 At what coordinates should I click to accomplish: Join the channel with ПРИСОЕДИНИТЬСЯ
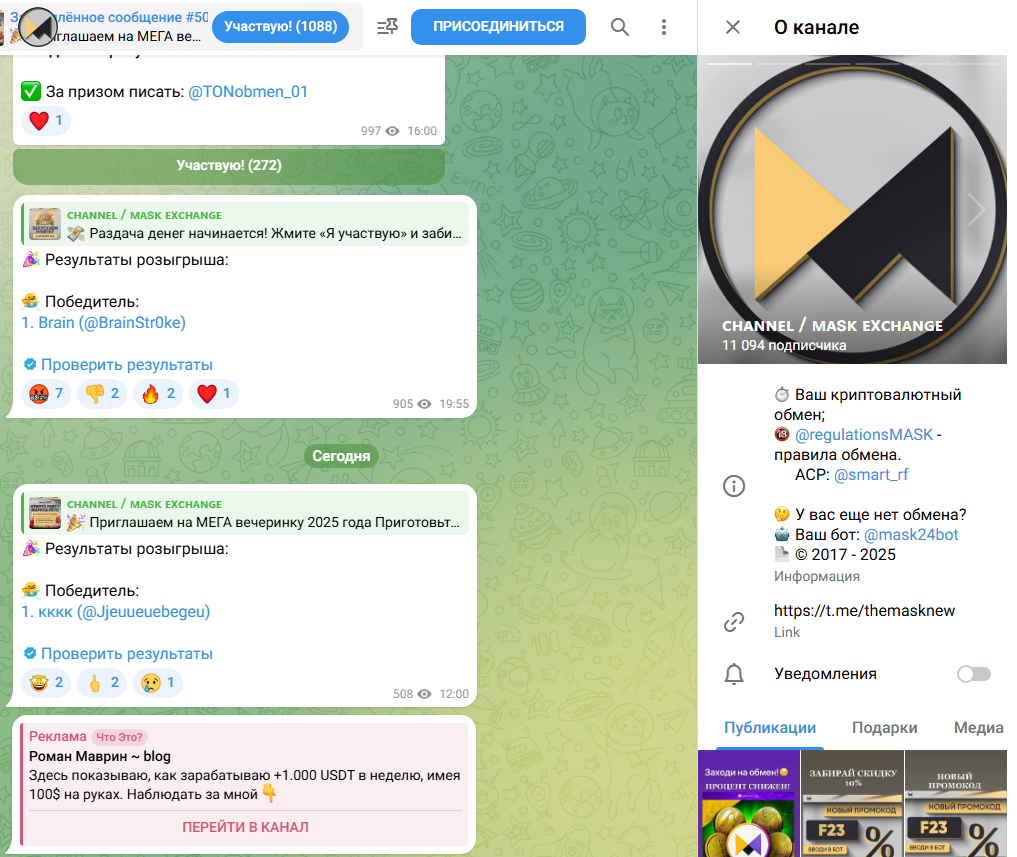pyautogui.click(x=498, y=27)
